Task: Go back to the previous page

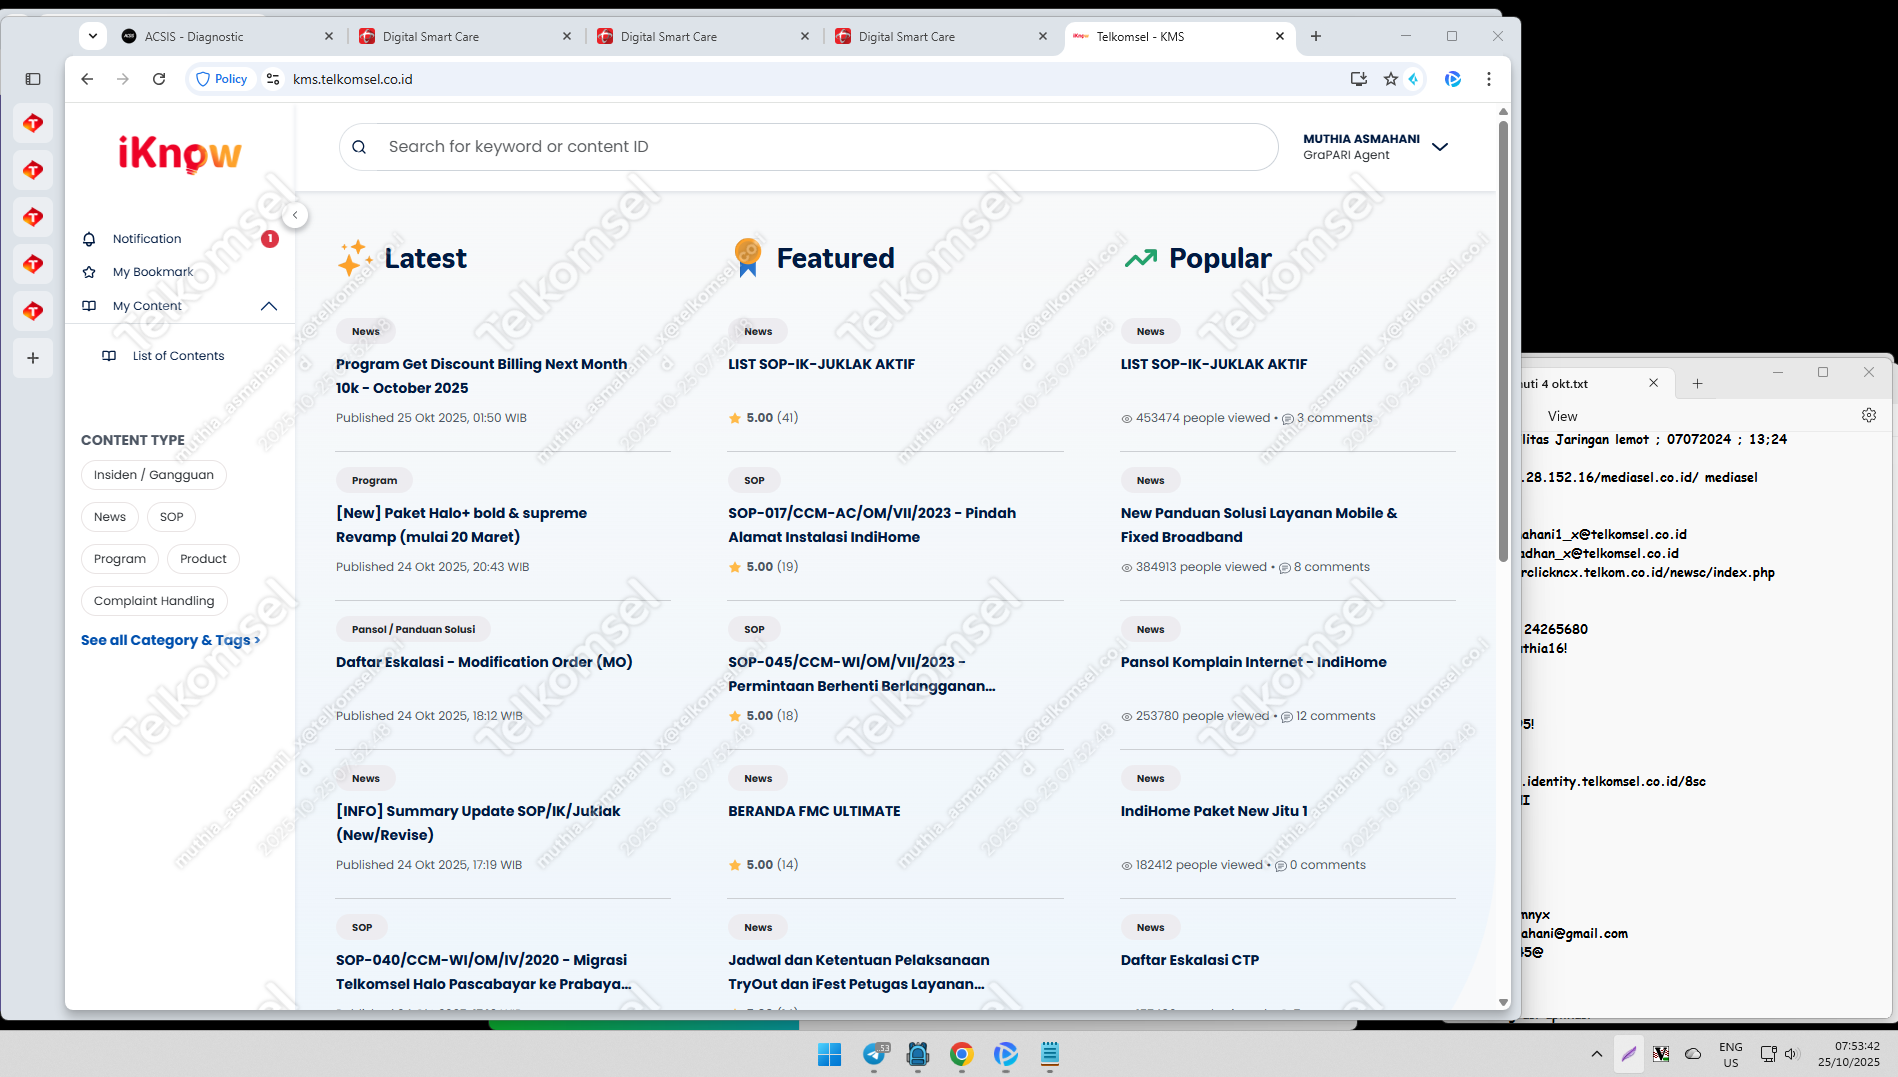Action: [87, 79]
